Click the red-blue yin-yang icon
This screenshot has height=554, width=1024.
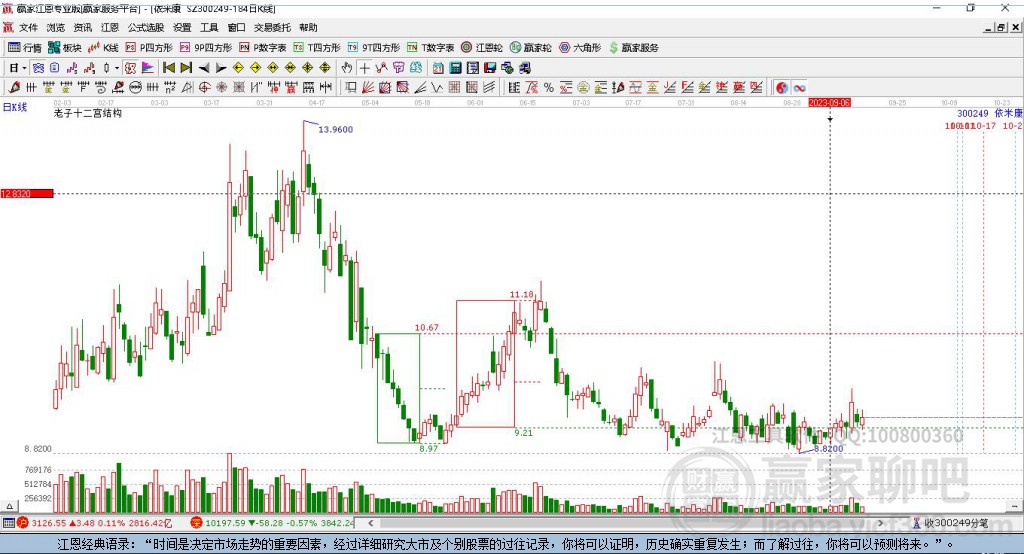pos(782,88)
